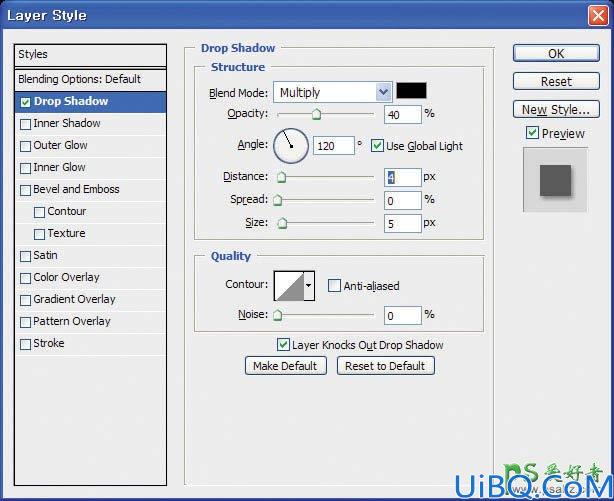Image resolution: width=614 pixels, height=501 pixels.
Task: Enable the Inner Shadow checkbox
Action: point(25,124)
